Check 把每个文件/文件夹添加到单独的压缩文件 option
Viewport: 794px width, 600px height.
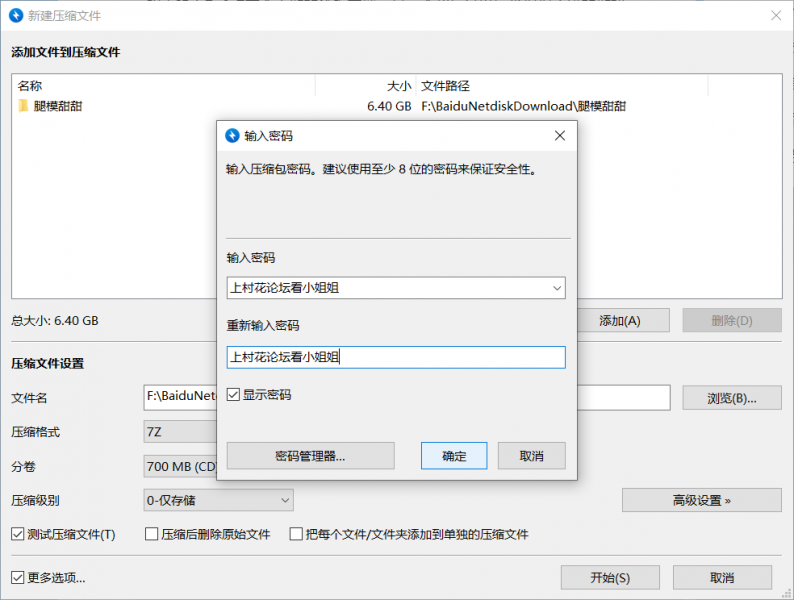(x=296, y=534)
